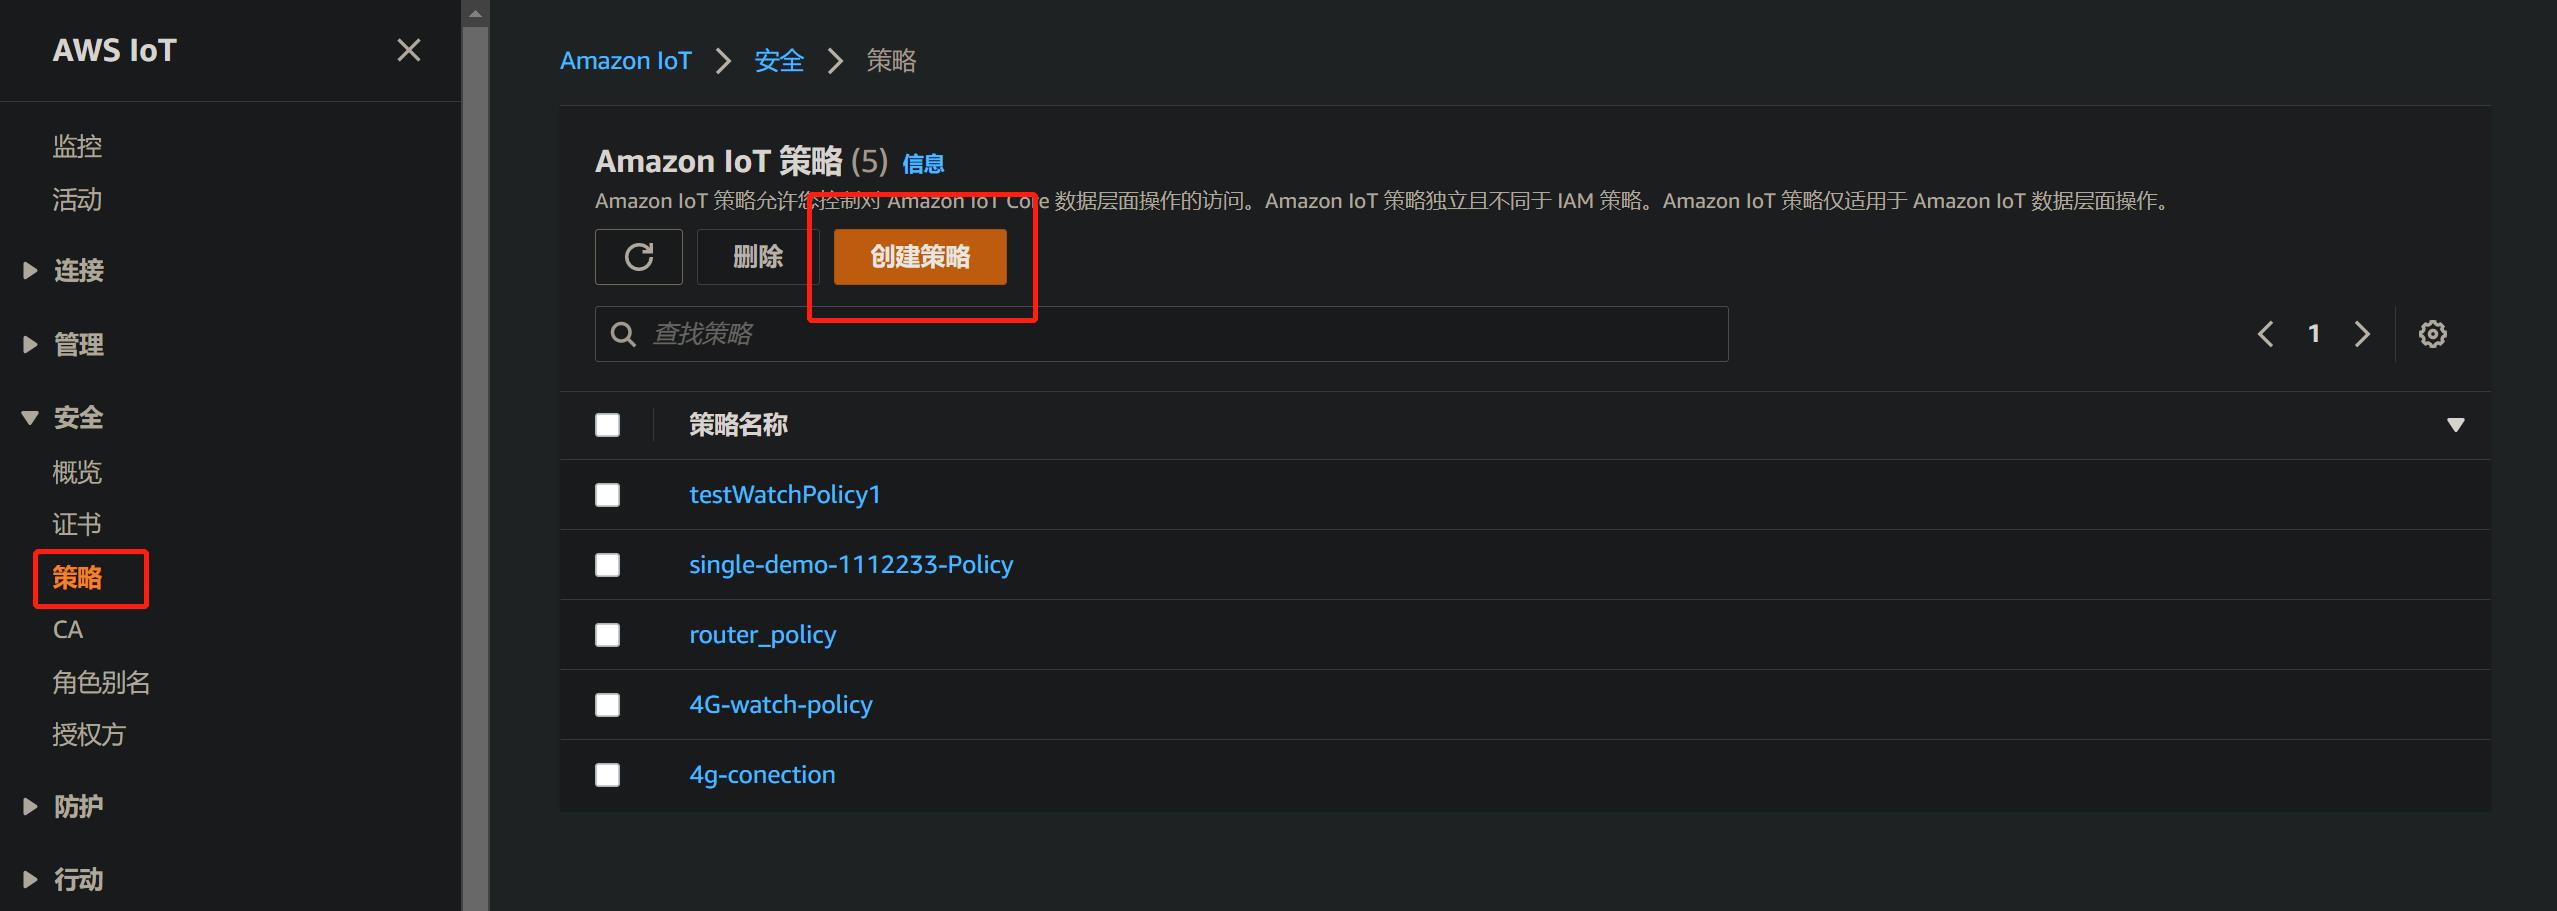This screenshot has width=2557, height=911.
Task: Refresh the policies list
Action: pos(639,257)
